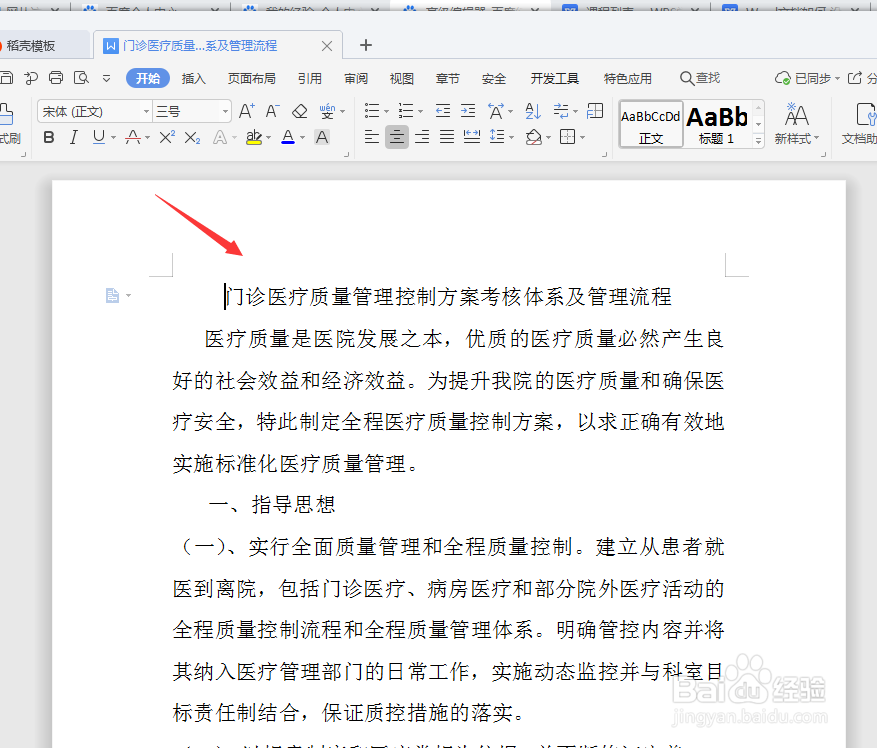Open print preview from quick access toolbar
This screenshot has width=877, height=748.
point(82,78)
